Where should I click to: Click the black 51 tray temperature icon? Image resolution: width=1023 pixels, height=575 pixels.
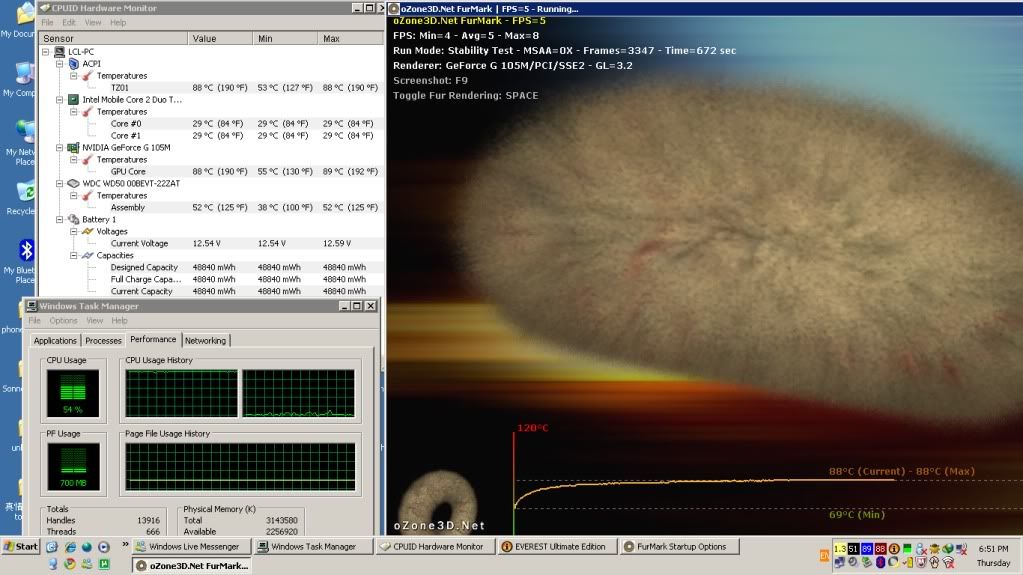[x=853, y=549]
